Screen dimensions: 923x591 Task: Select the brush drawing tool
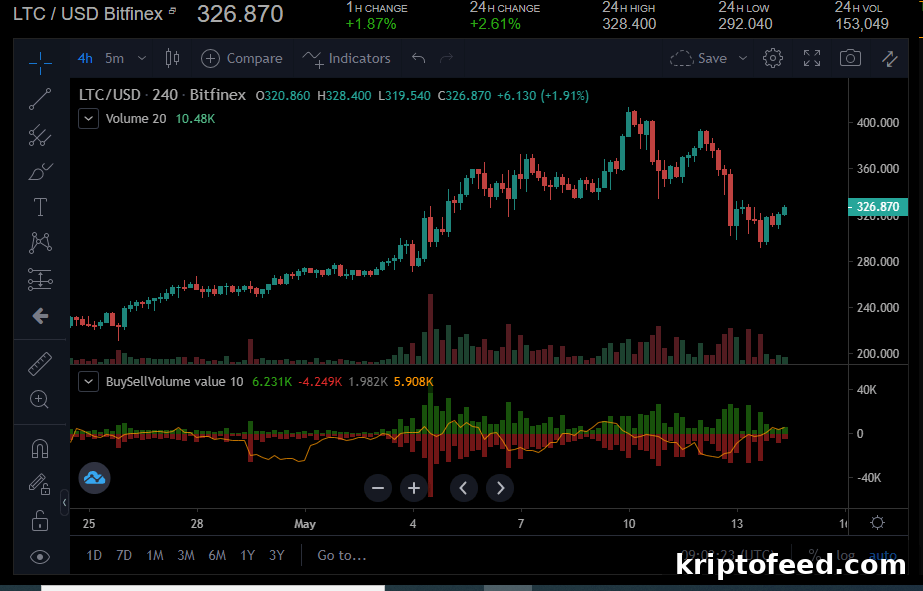pos(40,172)
